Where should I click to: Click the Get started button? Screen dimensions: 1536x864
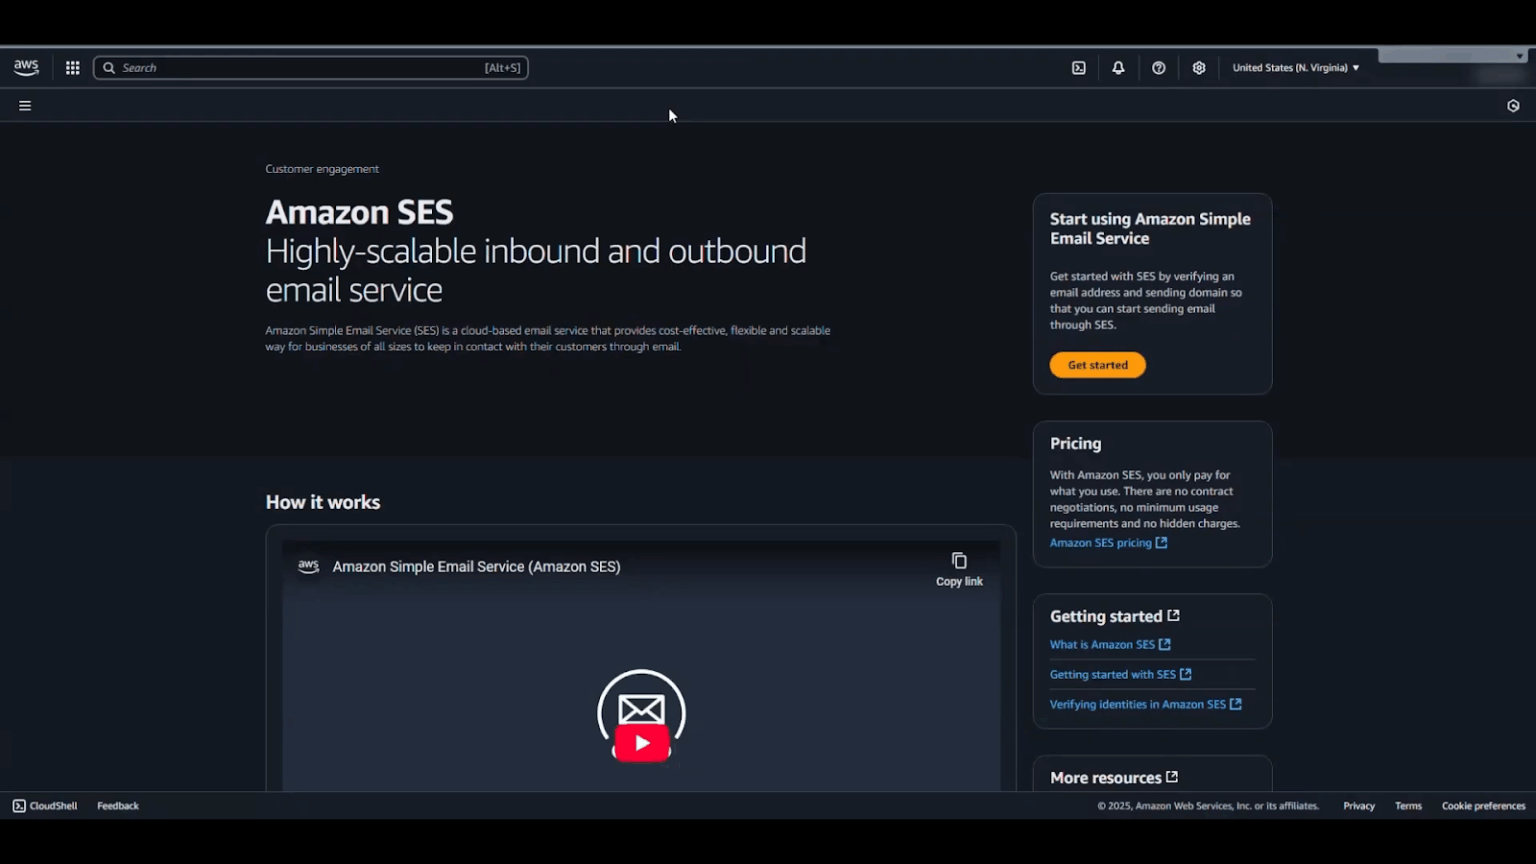[x=1097, y=364]
